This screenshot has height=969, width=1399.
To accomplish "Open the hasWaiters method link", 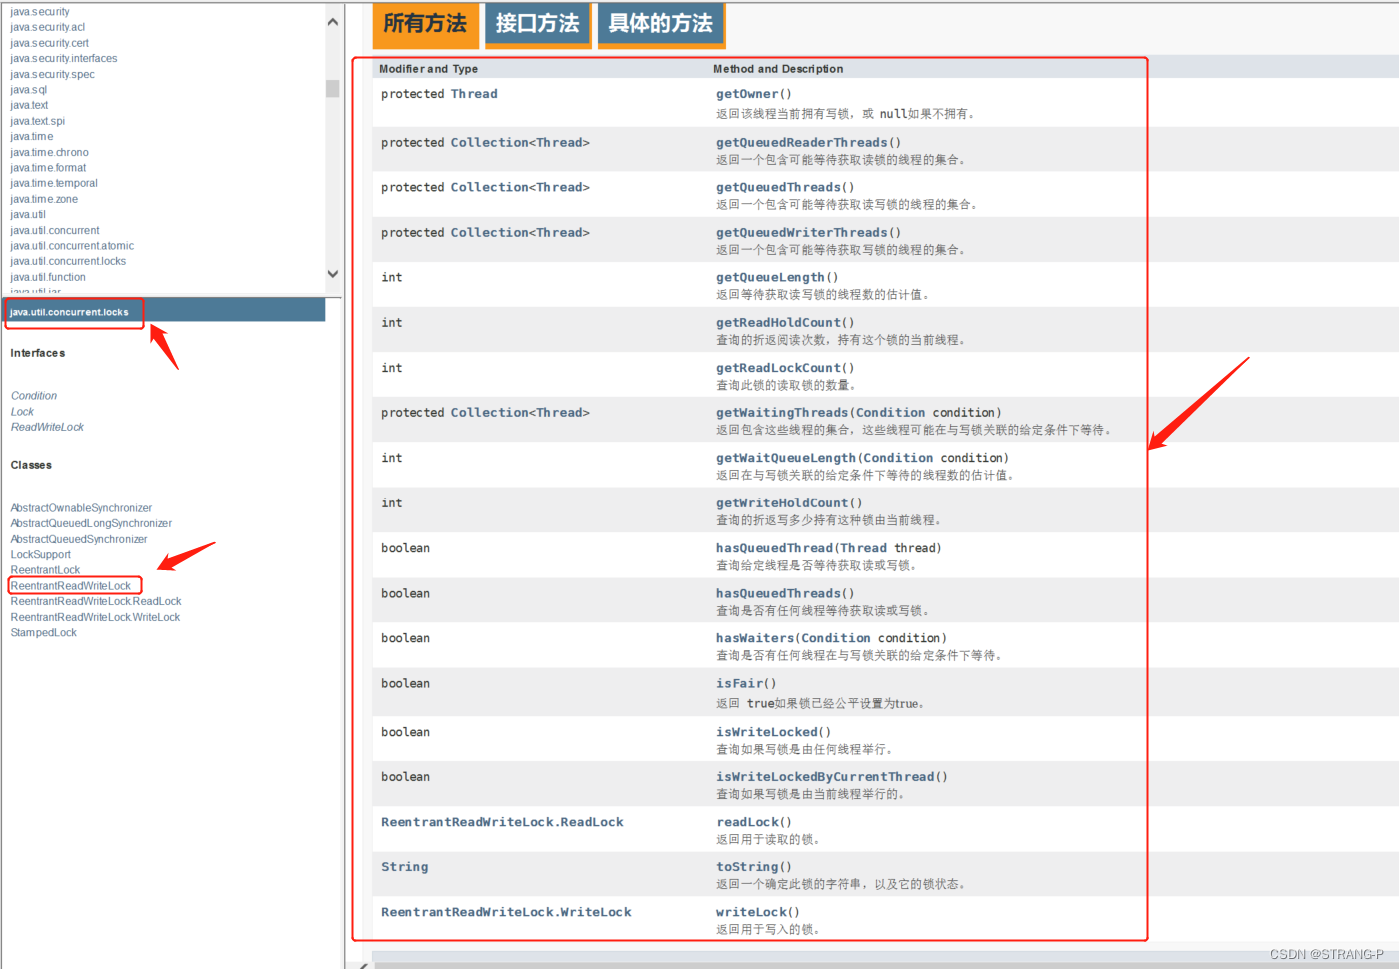I will pos(755,638).
